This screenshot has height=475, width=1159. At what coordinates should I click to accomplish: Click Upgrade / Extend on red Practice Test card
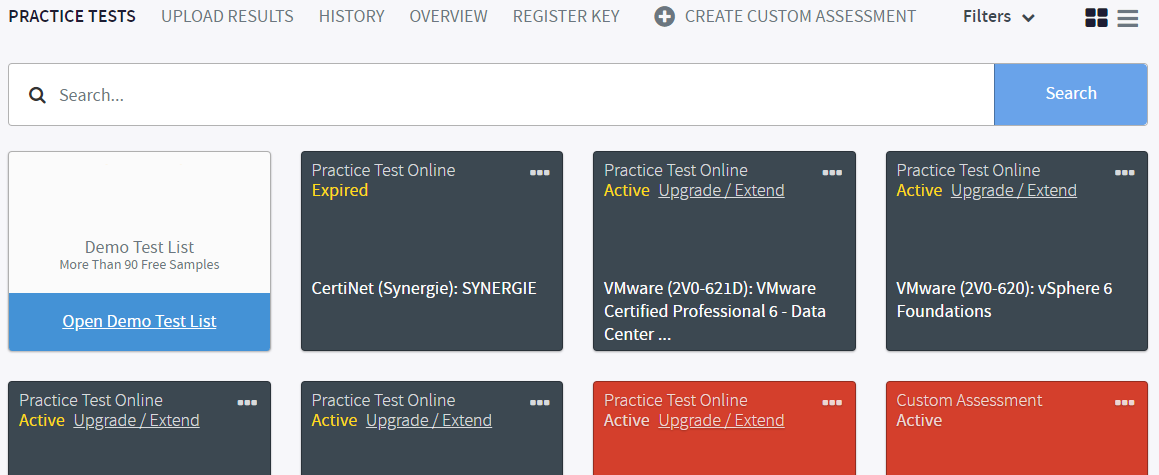721,420
